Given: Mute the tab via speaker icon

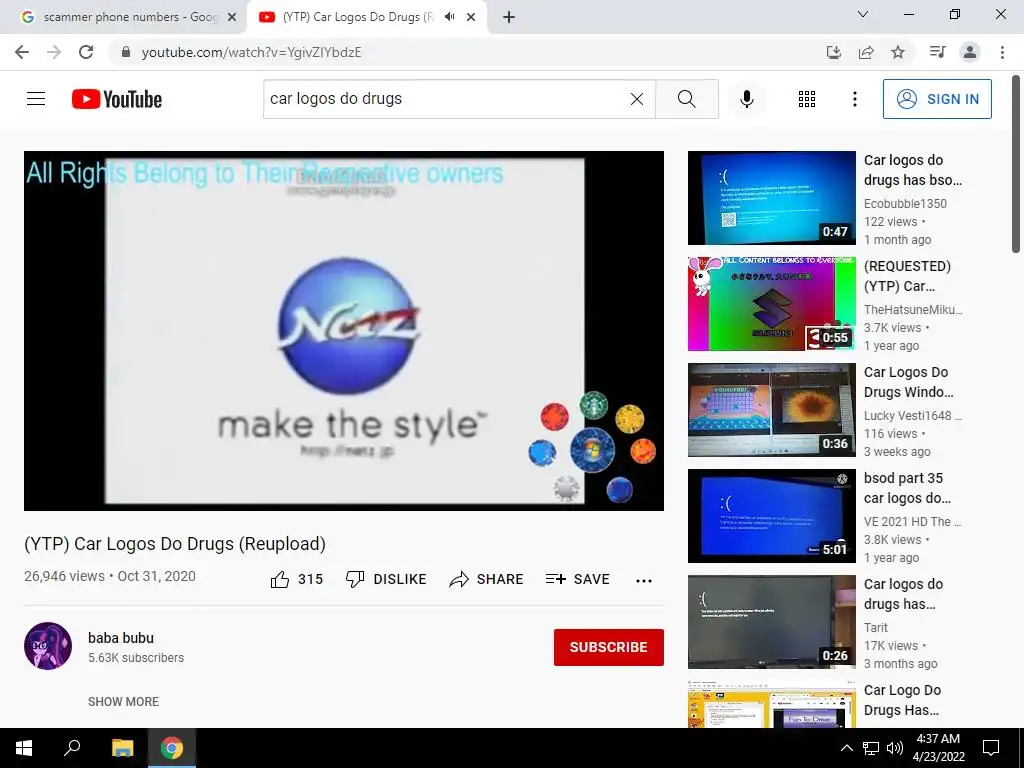Looking at the screenshot, I should (449, 17).
